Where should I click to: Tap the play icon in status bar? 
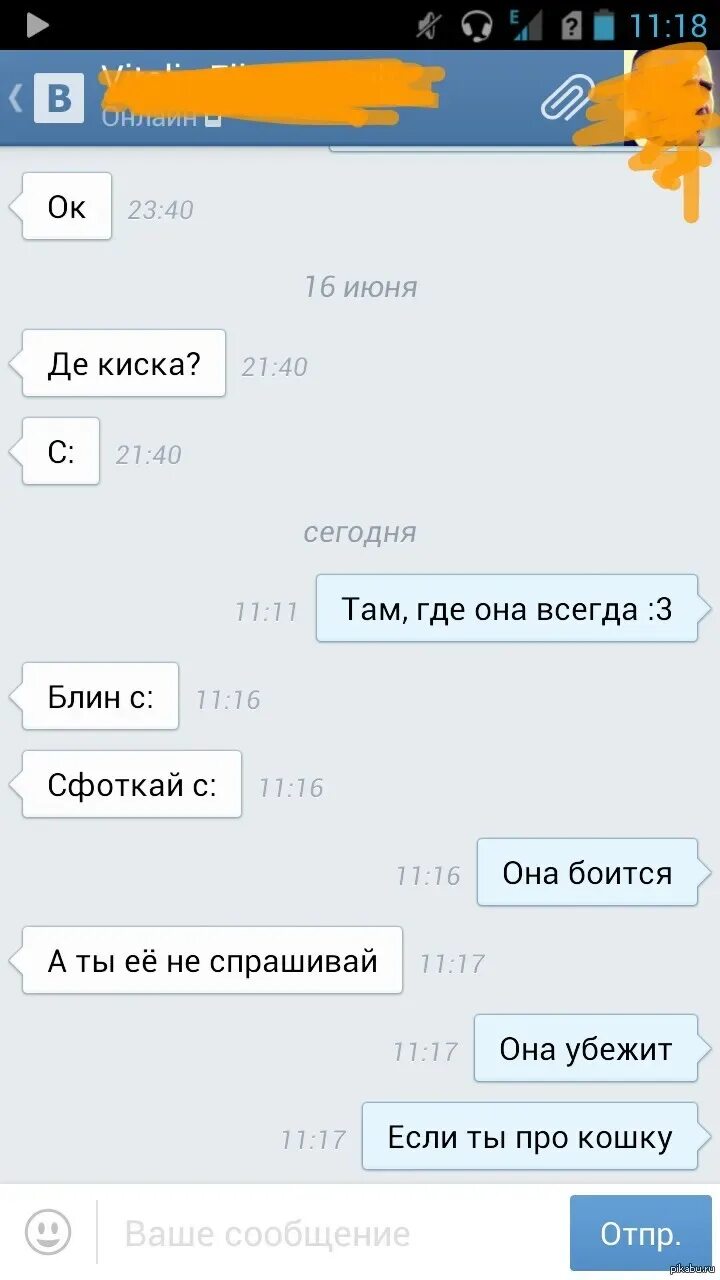coord(37,25)
